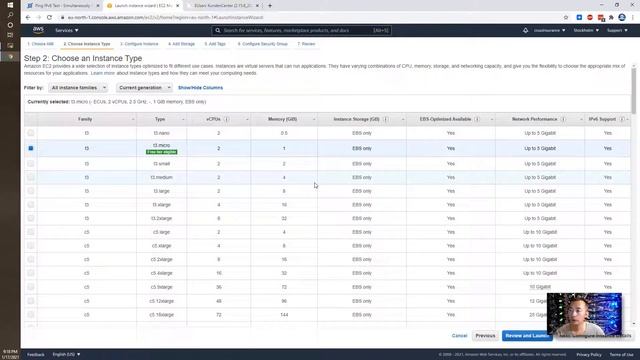Viewport: 640px width, 360px height.
Task: Toggle the t3.micro instance checkbox
Action: point(31,148)
